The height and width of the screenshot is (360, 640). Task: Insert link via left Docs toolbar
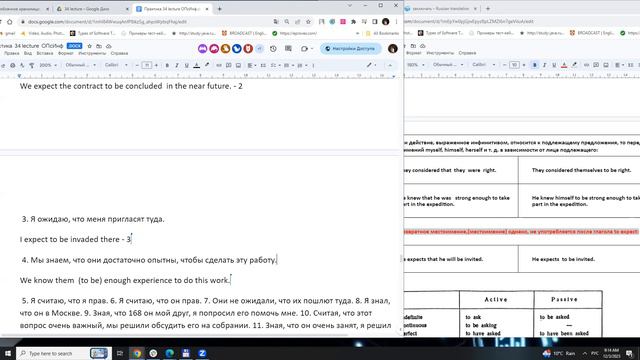pos(219,65)
